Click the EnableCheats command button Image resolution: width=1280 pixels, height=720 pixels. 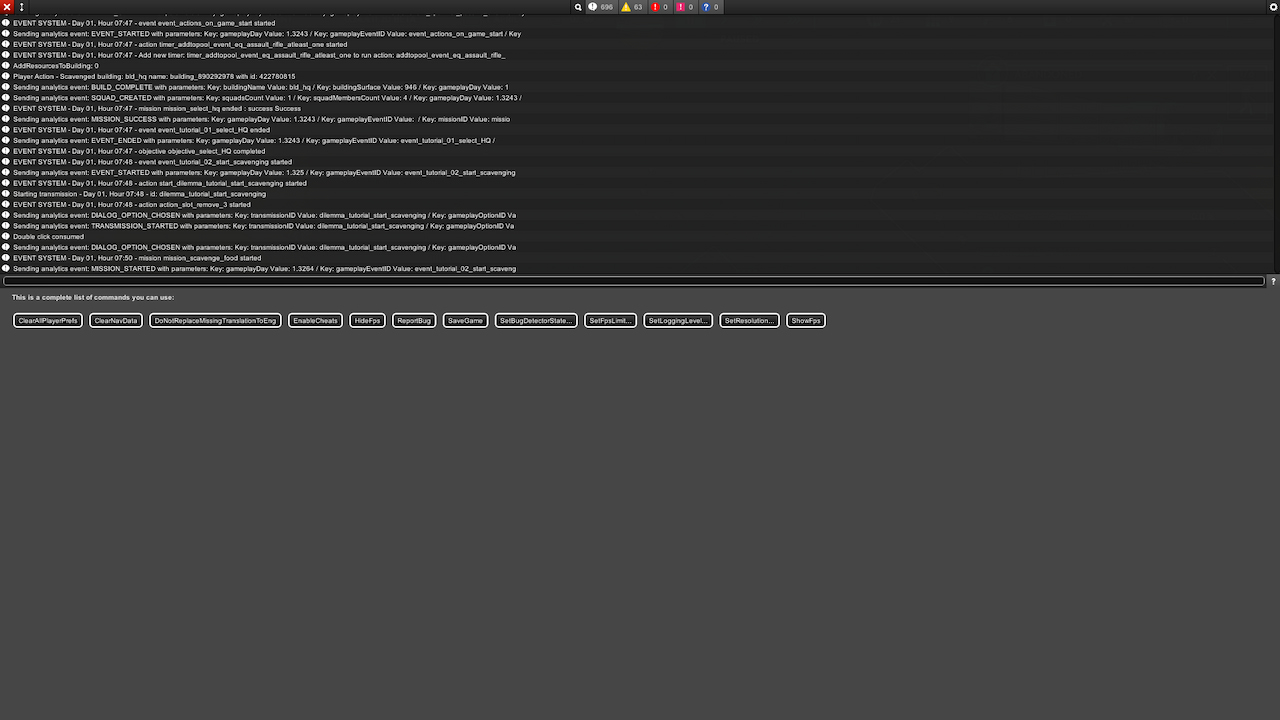(316, 321)
